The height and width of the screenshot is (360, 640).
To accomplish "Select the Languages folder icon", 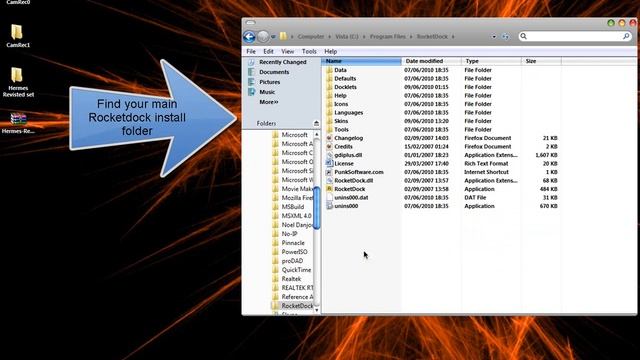I will tap(329, 113).
